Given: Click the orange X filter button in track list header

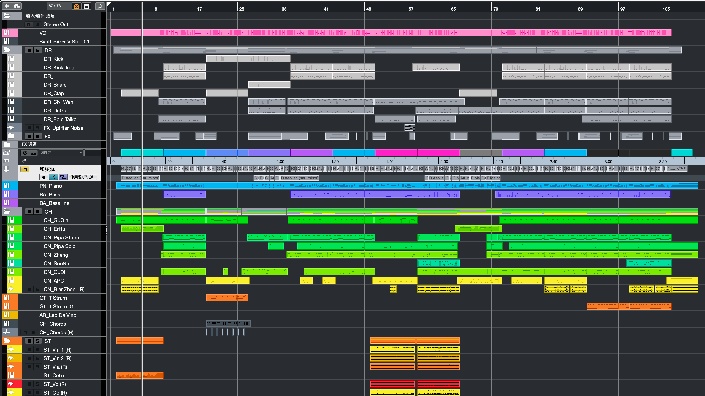Looking at the screenshot, I should pyautogui.click(x=76, y=6).
